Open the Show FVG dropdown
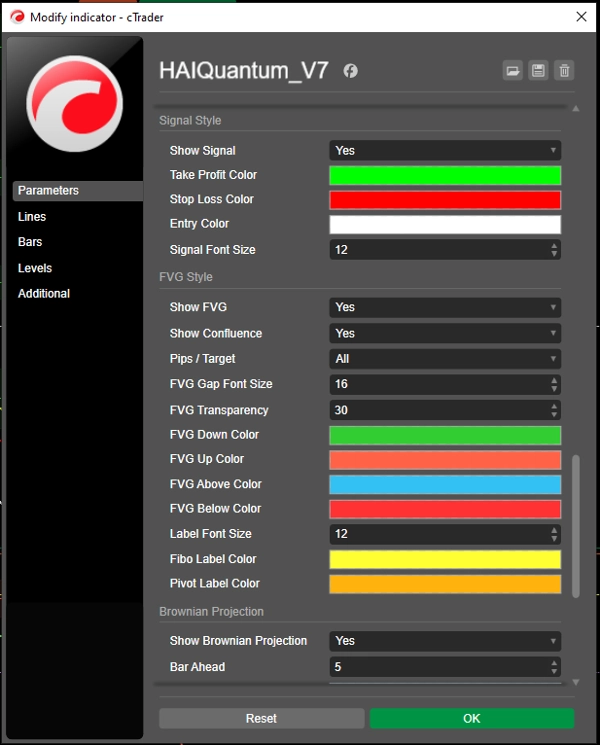This screenshot has width=600, height=745. (x=445, y=307)
